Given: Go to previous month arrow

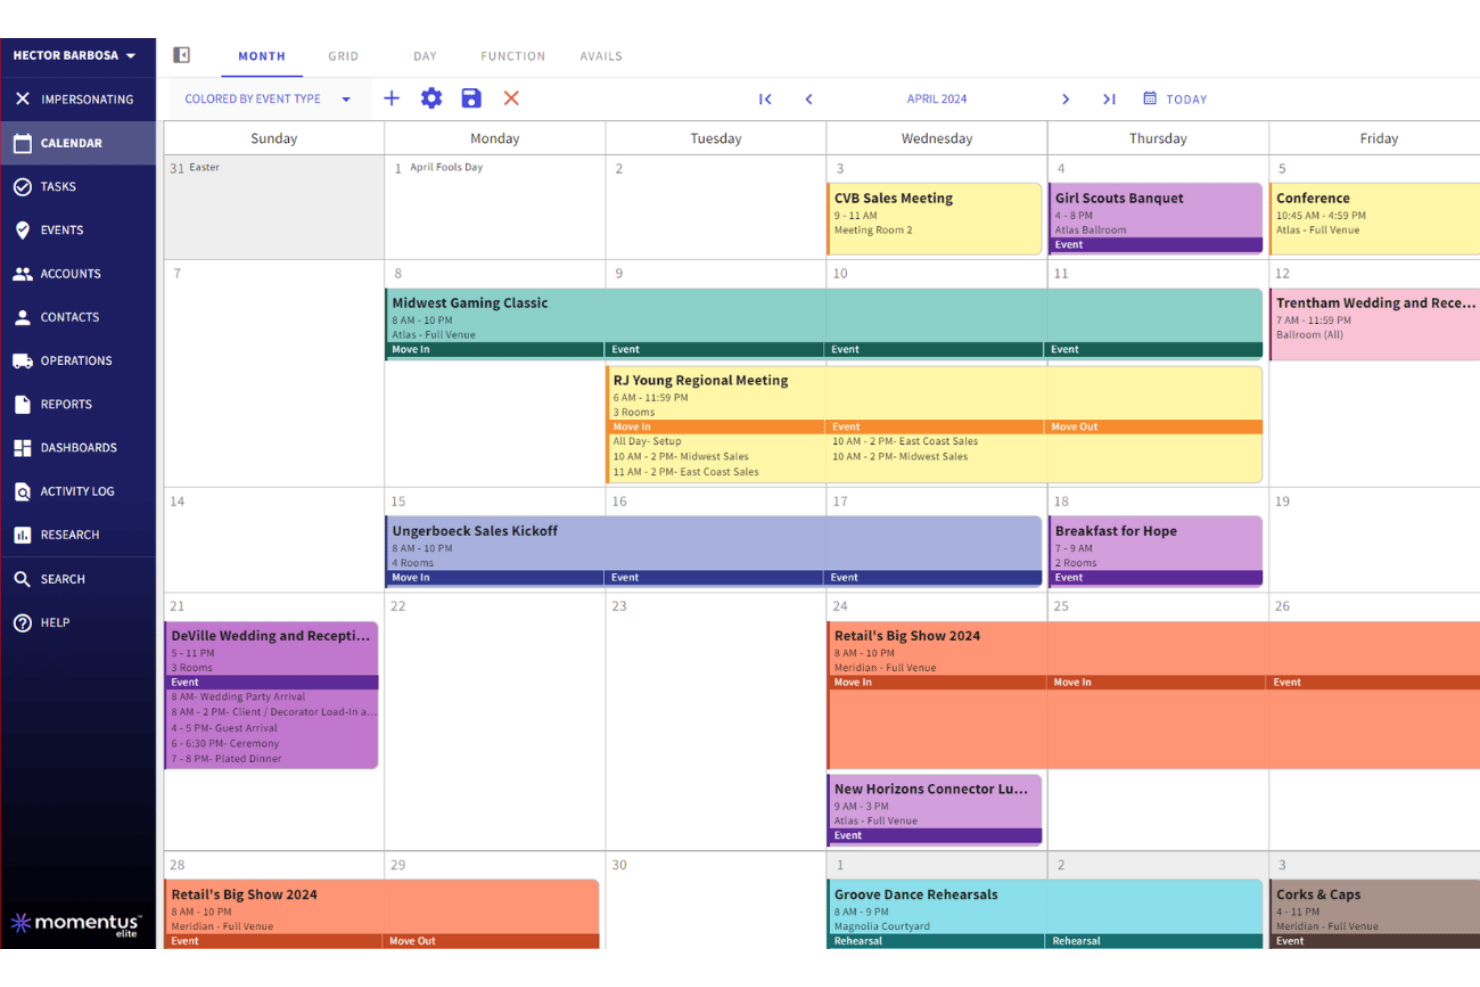Looking at the screenshot, I should click(x=809, y=99).
